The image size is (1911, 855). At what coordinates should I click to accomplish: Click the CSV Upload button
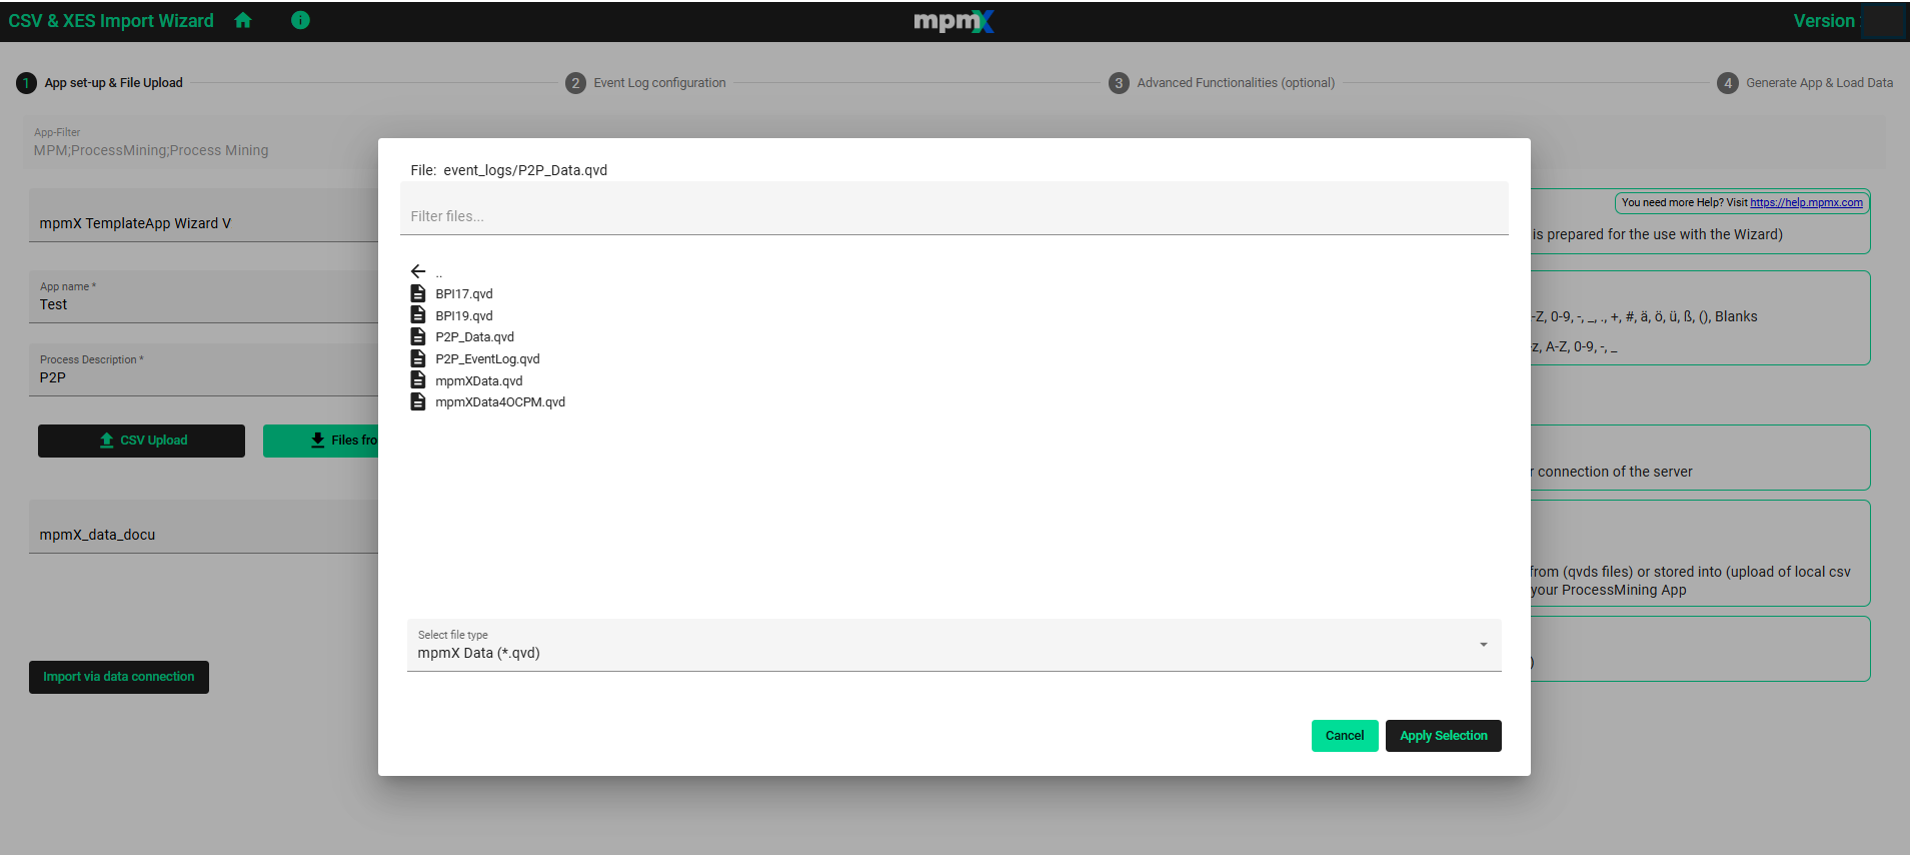point(141,441)
